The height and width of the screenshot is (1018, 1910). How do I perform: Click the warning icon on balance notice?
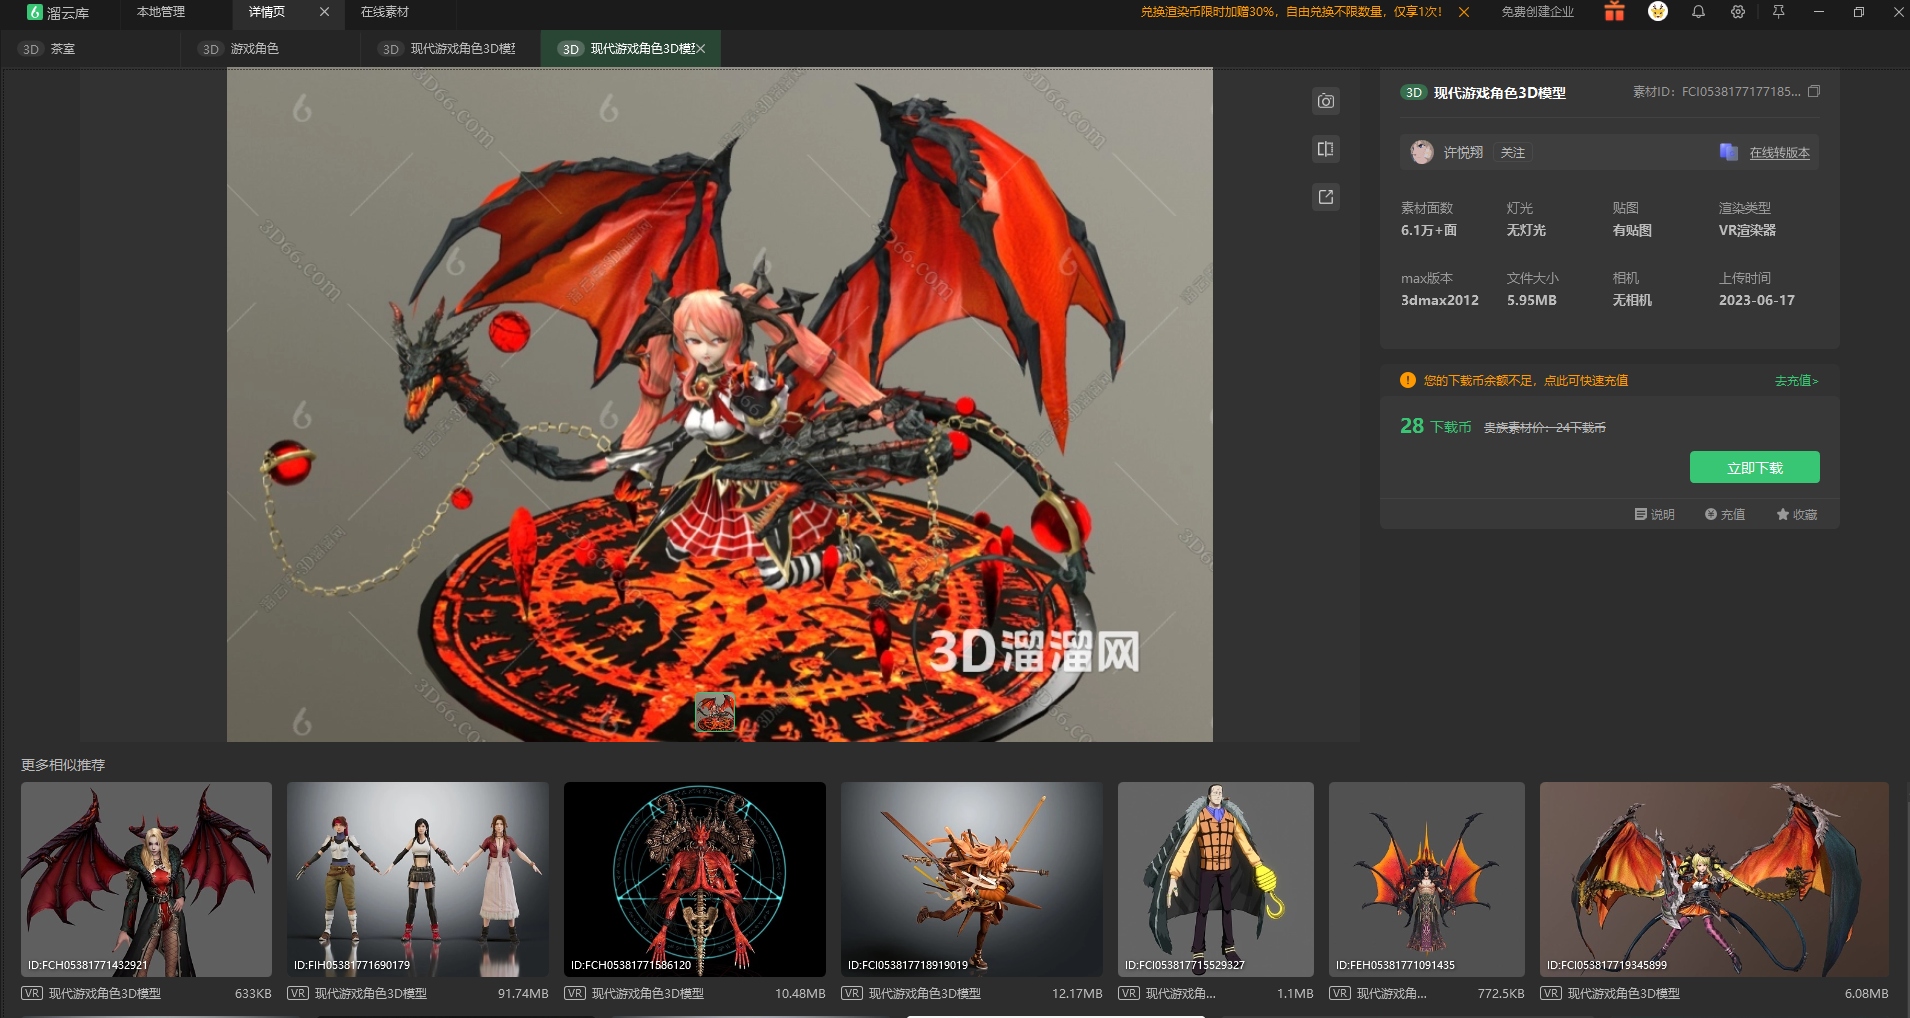point(1408,380)
